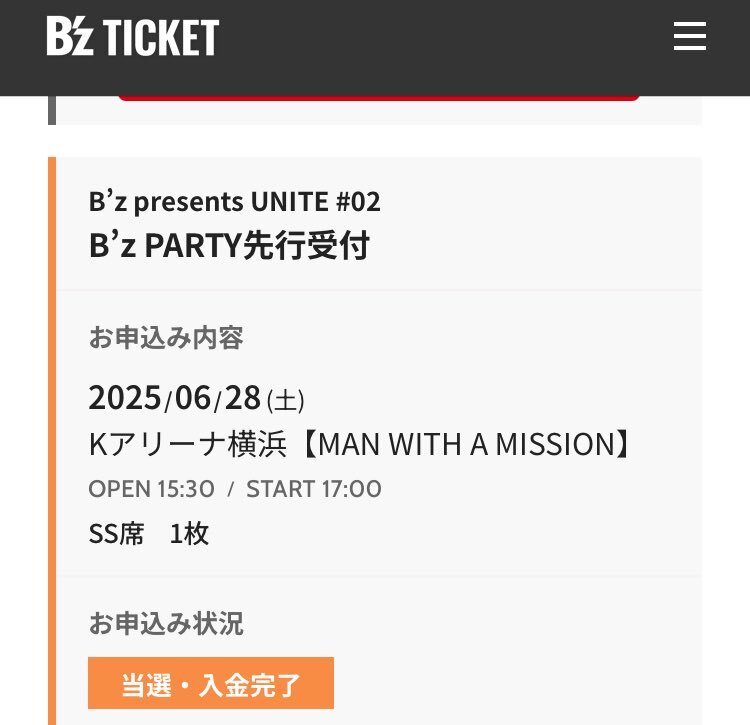Click the START 17:00 time text
The height and width of the screenshot is (725, 750).
314,489
